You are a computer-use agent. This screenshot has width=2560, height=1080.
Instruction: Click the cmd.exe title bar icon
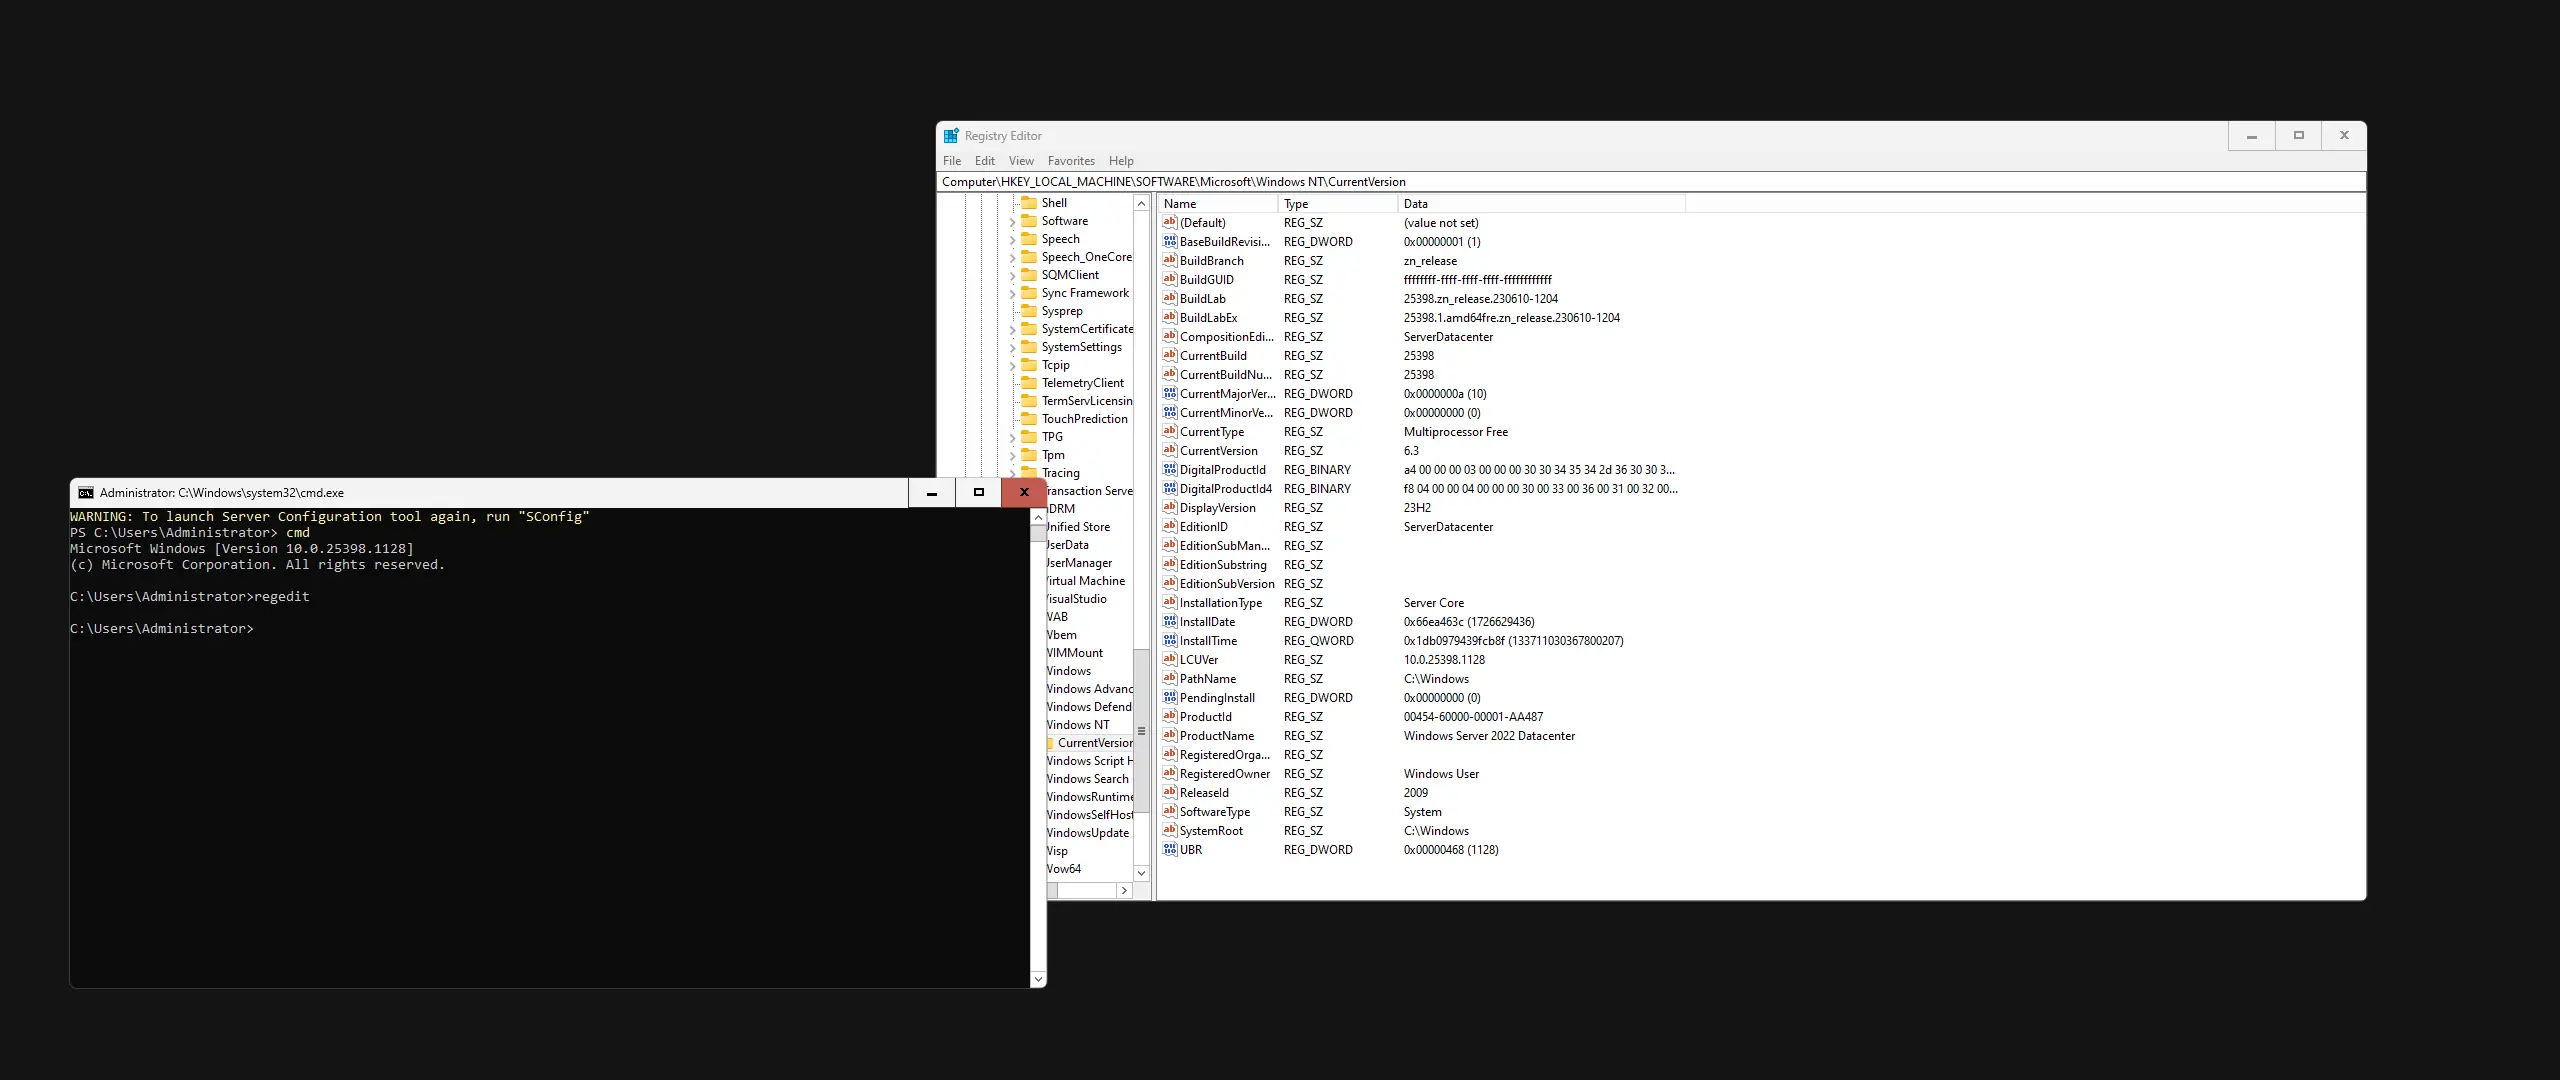coord(86,493)
